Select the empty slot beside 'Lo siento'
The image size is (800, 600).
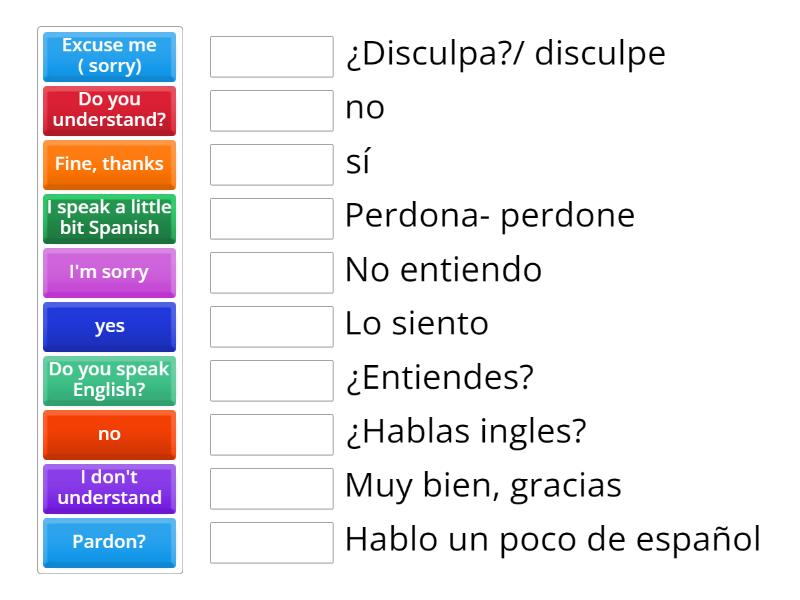point(271,326)
